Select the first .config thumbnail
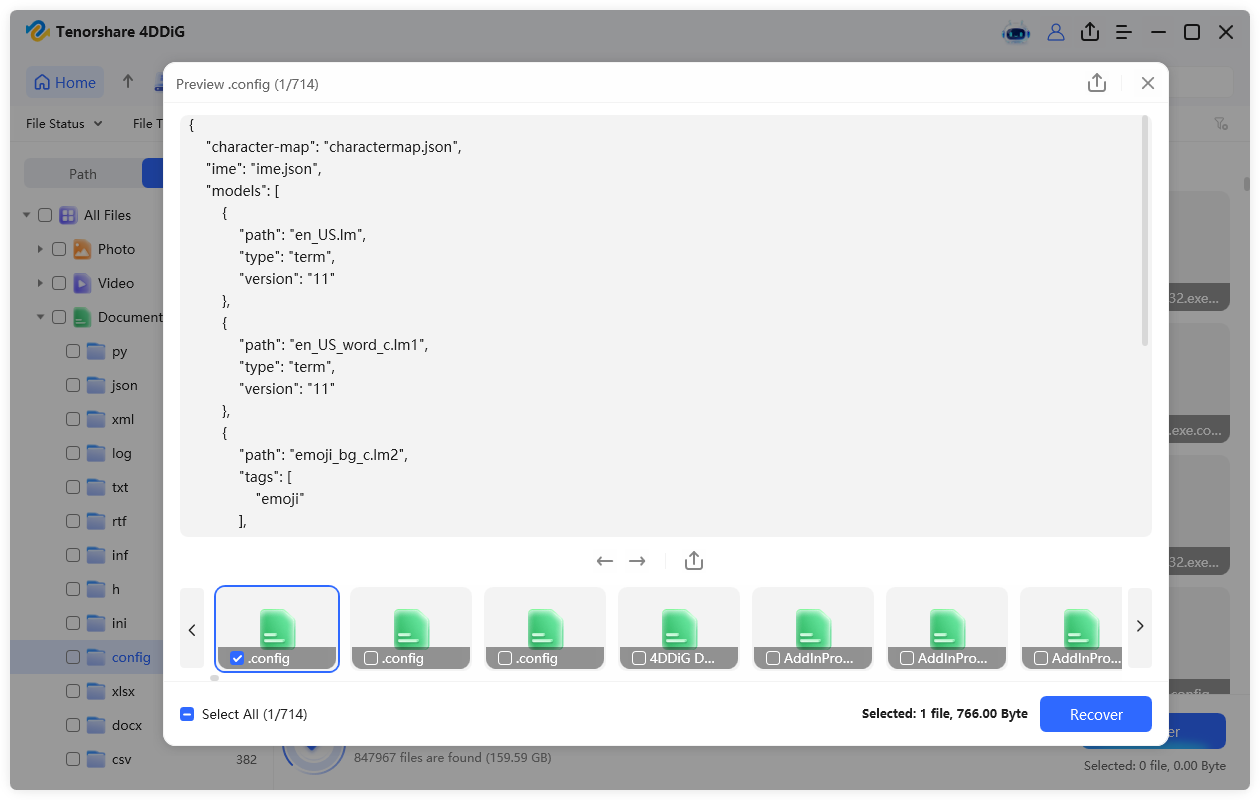The image size is (1260, 800). [277, 628]
